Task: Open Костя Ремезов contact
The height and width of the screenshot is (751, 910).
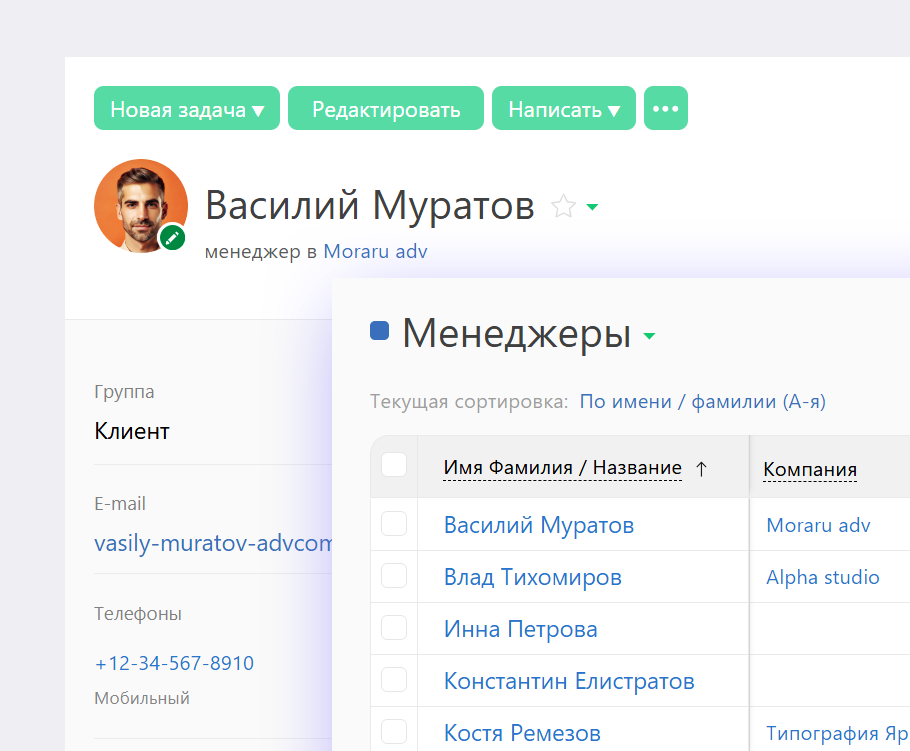Action: (x=522, y=733)
